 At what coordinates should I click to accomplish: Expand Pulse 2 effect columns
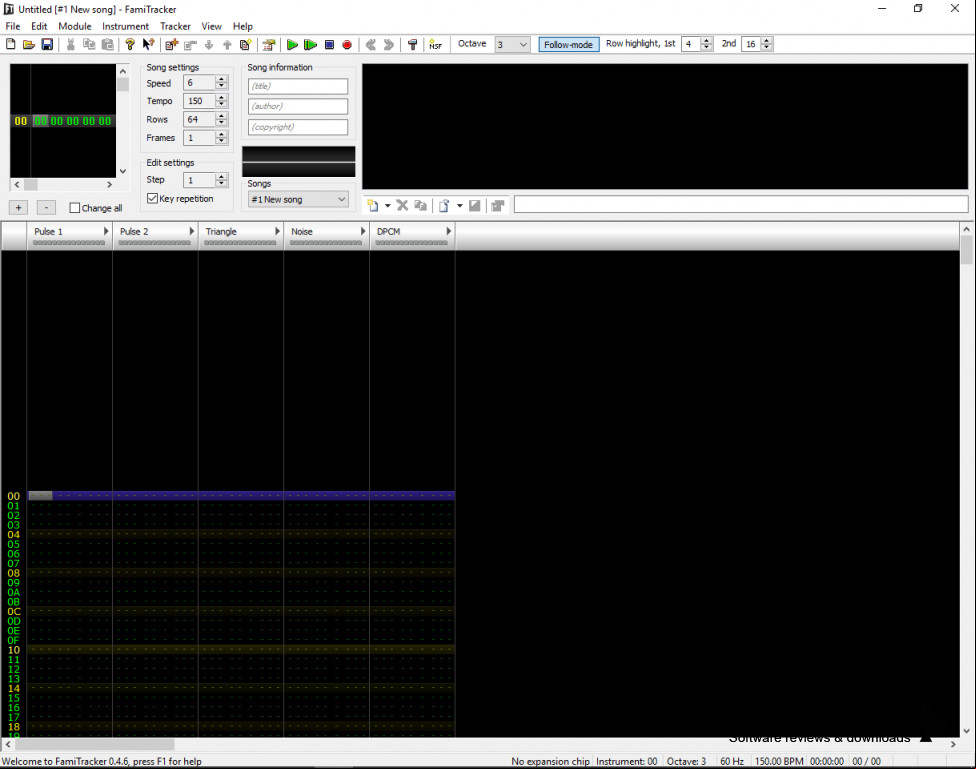coord(192,231)
